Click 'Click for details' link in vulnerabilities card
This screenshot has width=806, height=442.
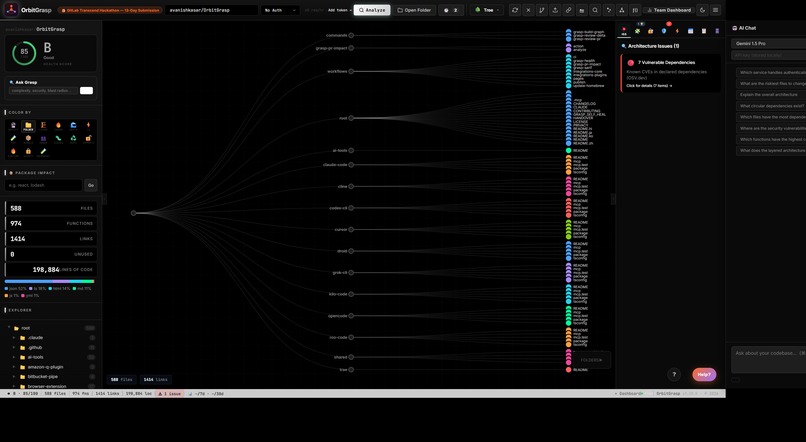click(x=649, y=86)
